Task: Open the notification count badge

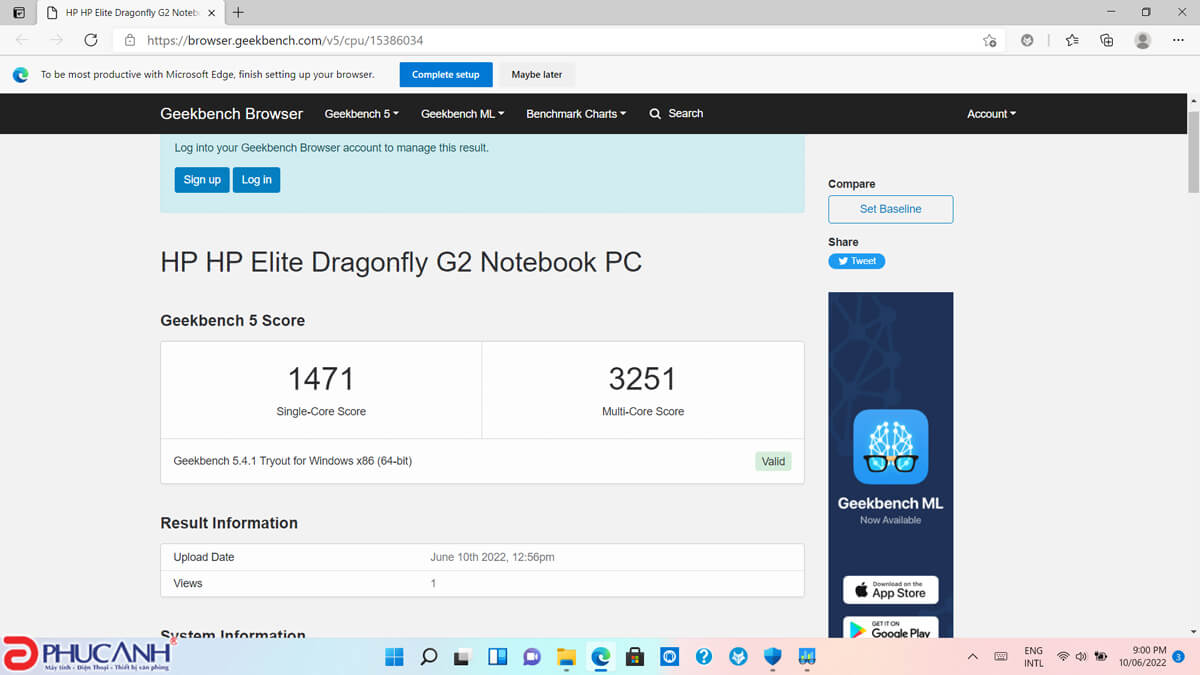Action: (x=1178, y=657)
